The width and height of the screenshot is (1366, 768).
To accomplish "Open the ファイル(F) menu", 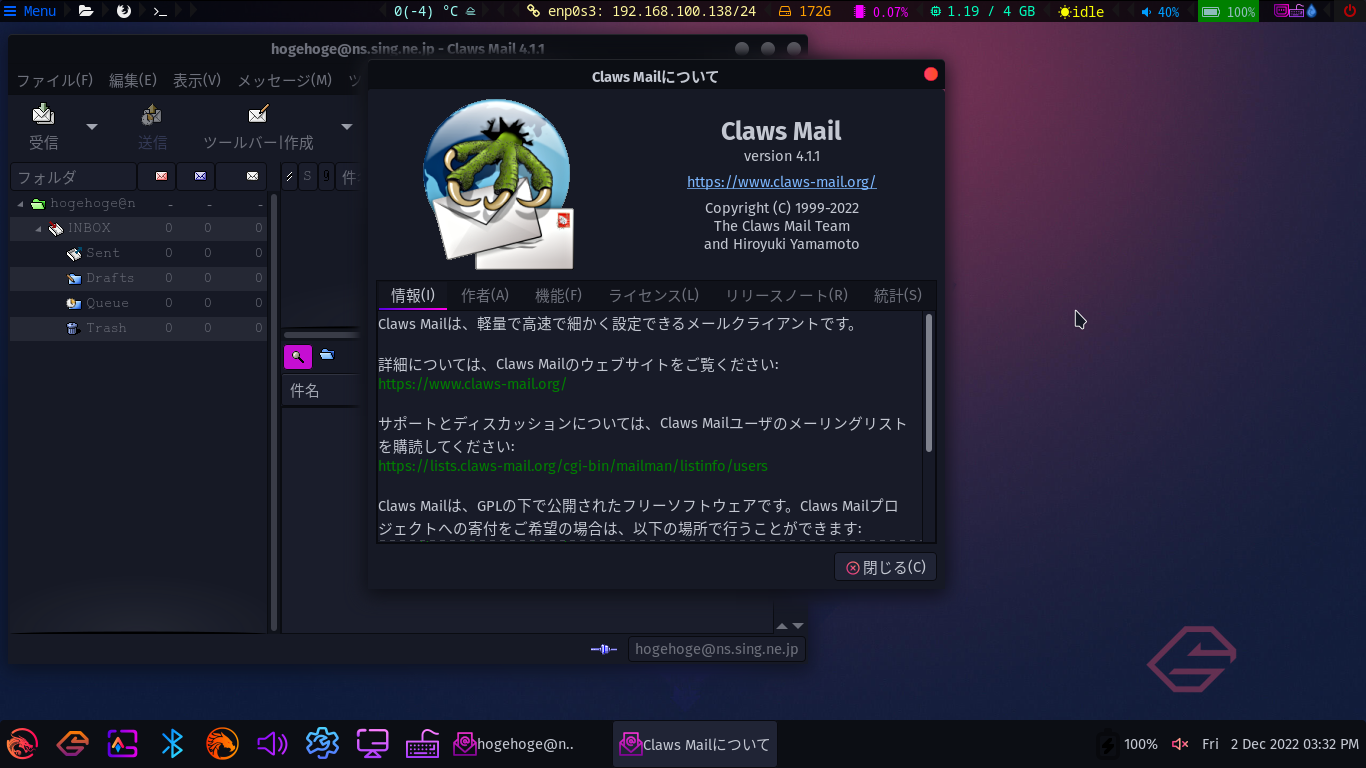I will click(55, 80).
